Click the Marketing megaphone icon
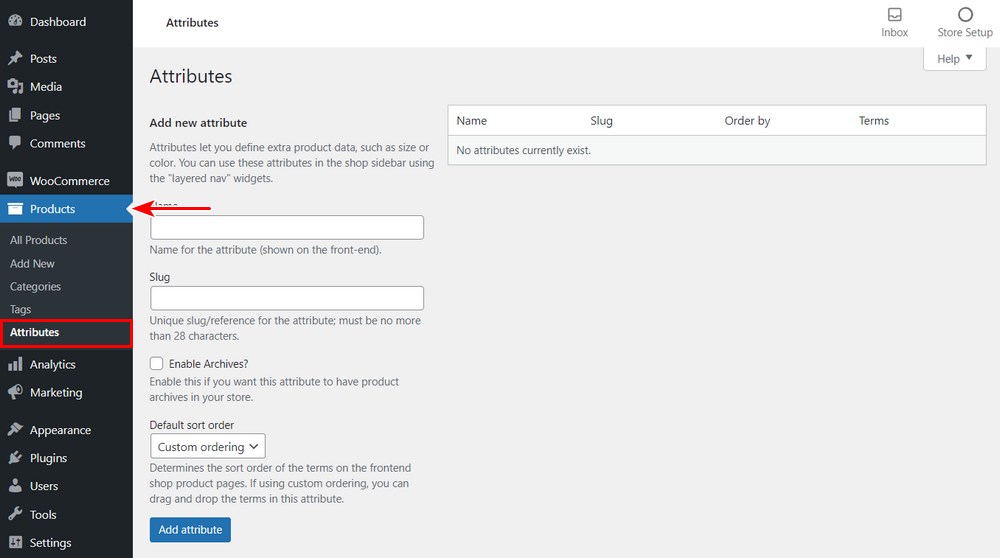The image size is (1000, 558). click(15, 392)
